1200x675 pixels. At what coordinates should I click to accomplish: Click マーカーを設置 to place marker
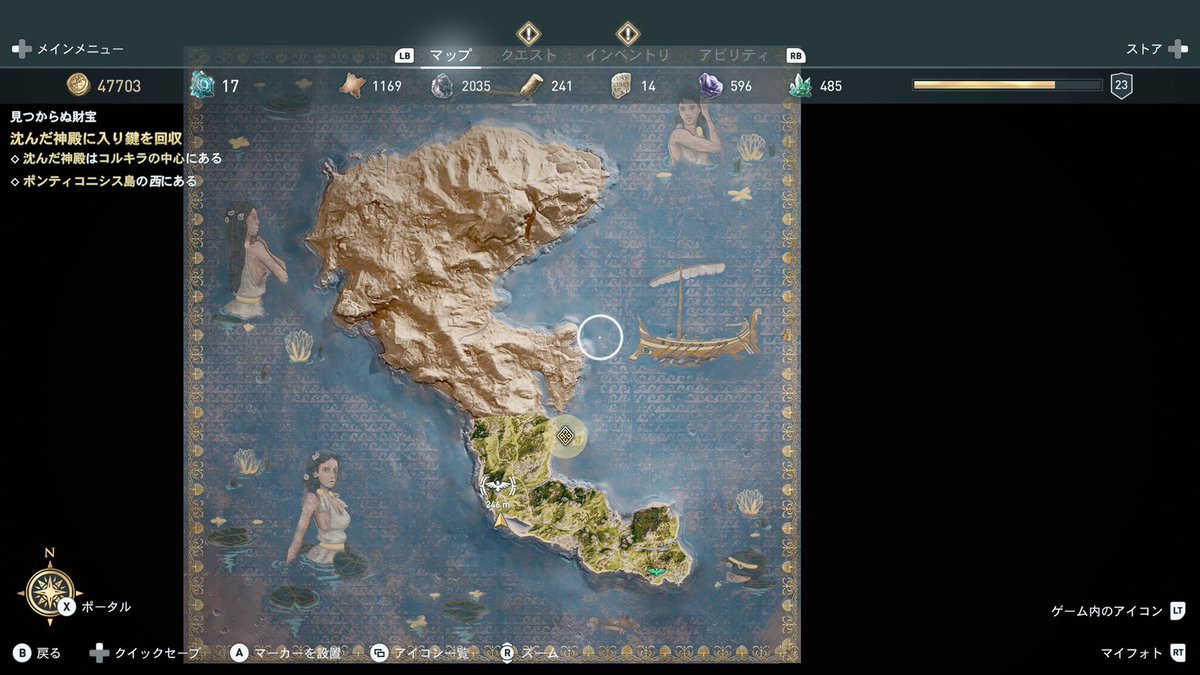point(297,653)
